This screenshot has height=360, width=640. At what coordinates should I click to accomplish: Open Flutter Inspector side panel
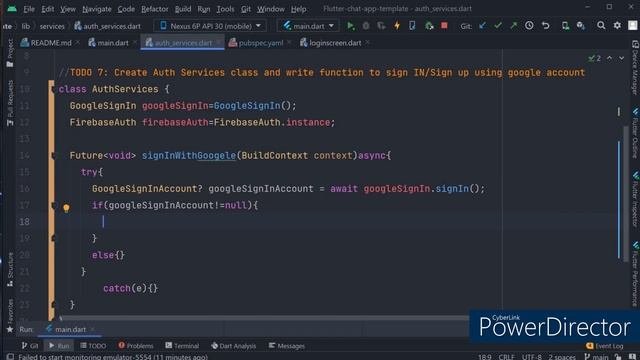tap(635, 199)
